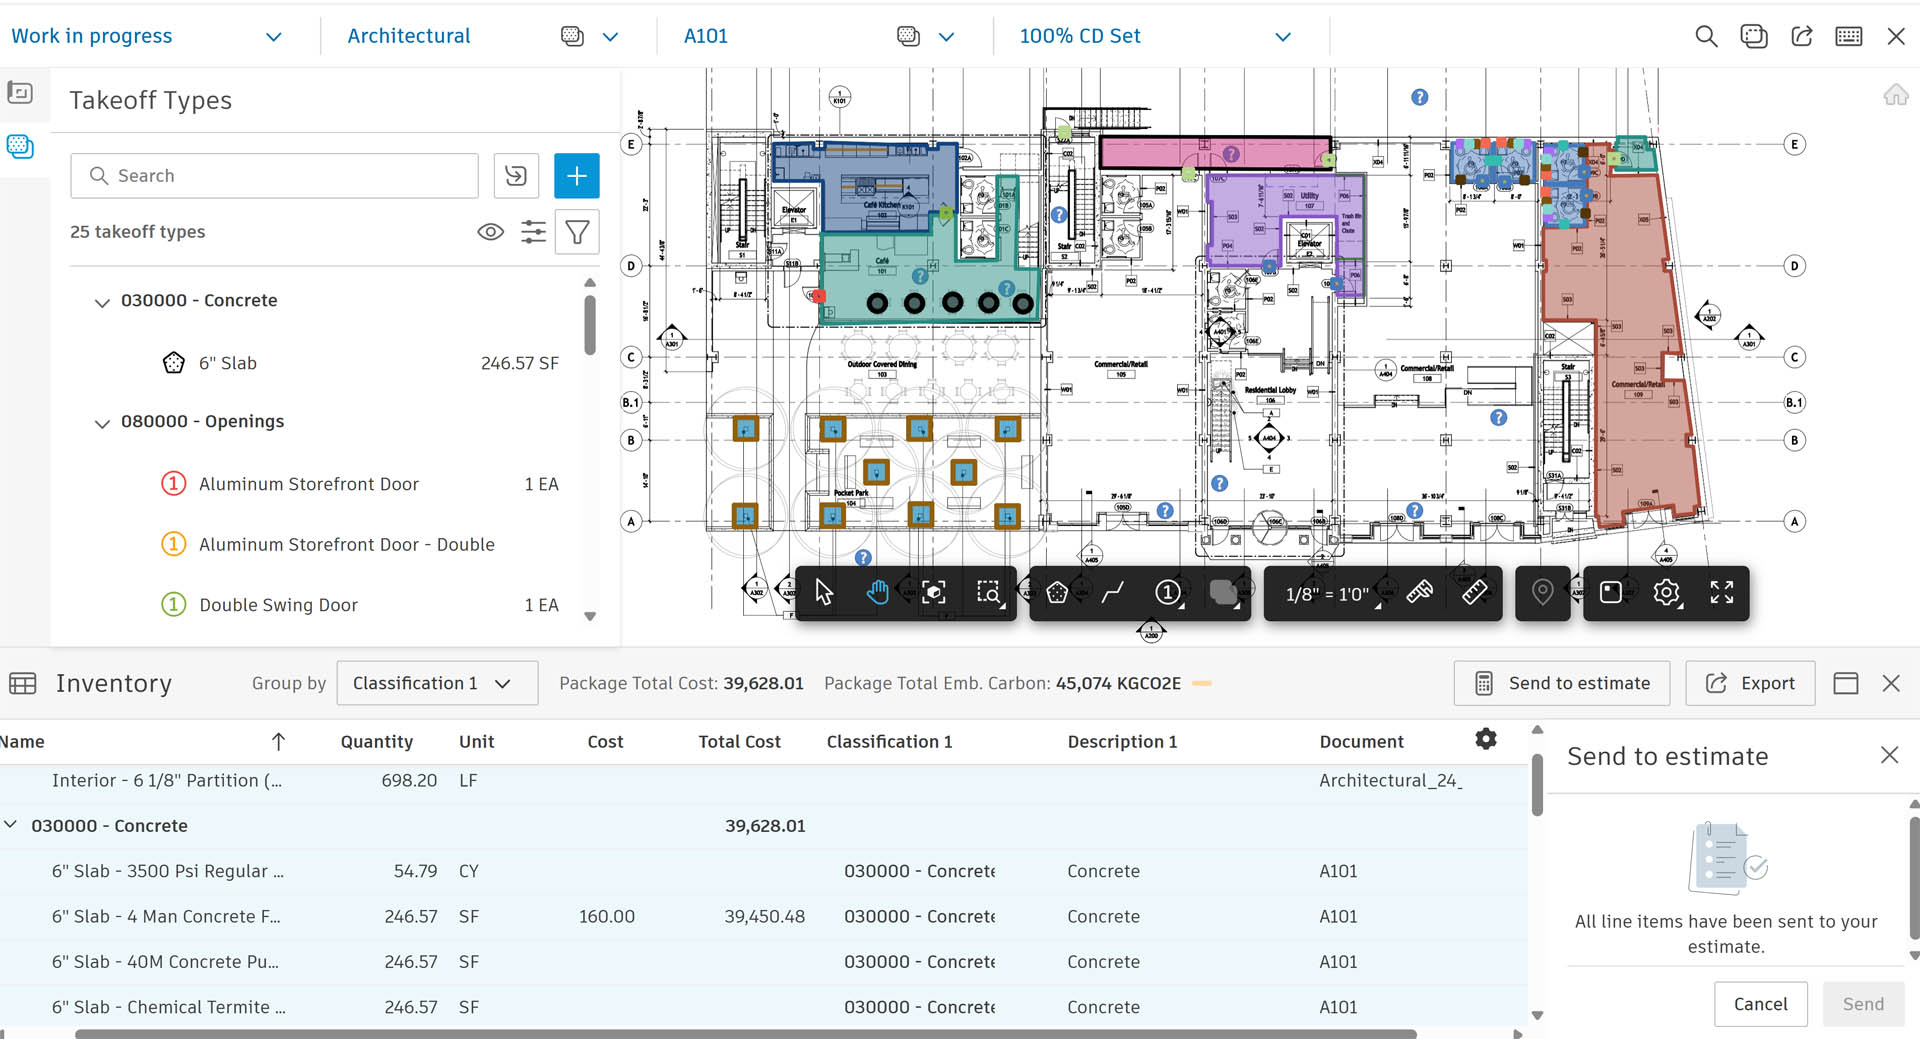
Task: Select the pan hand tool
Action: pos(878,593)
